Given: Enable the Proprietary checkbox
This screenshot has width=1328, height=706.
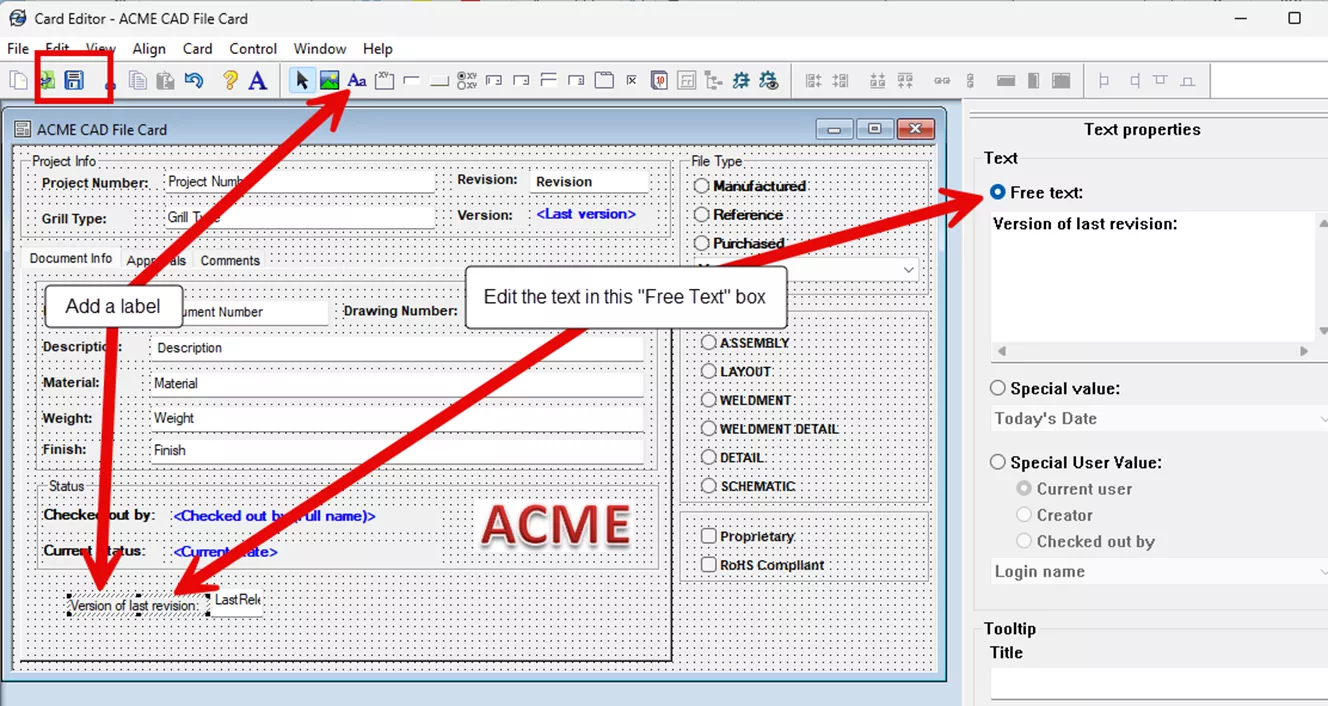Looking at the screenshot, I should click(708, 535).
